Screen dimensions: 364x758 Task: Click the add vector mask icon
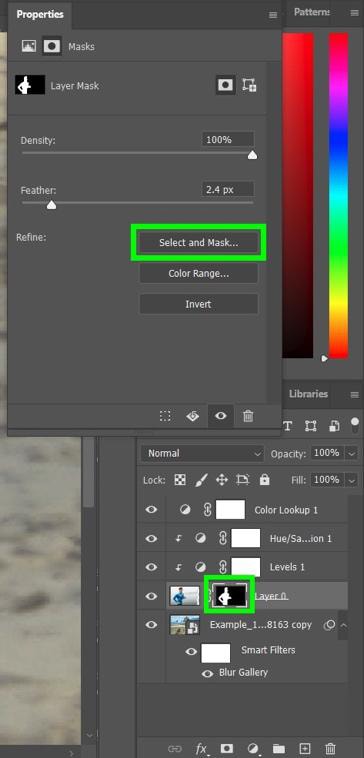249,86
